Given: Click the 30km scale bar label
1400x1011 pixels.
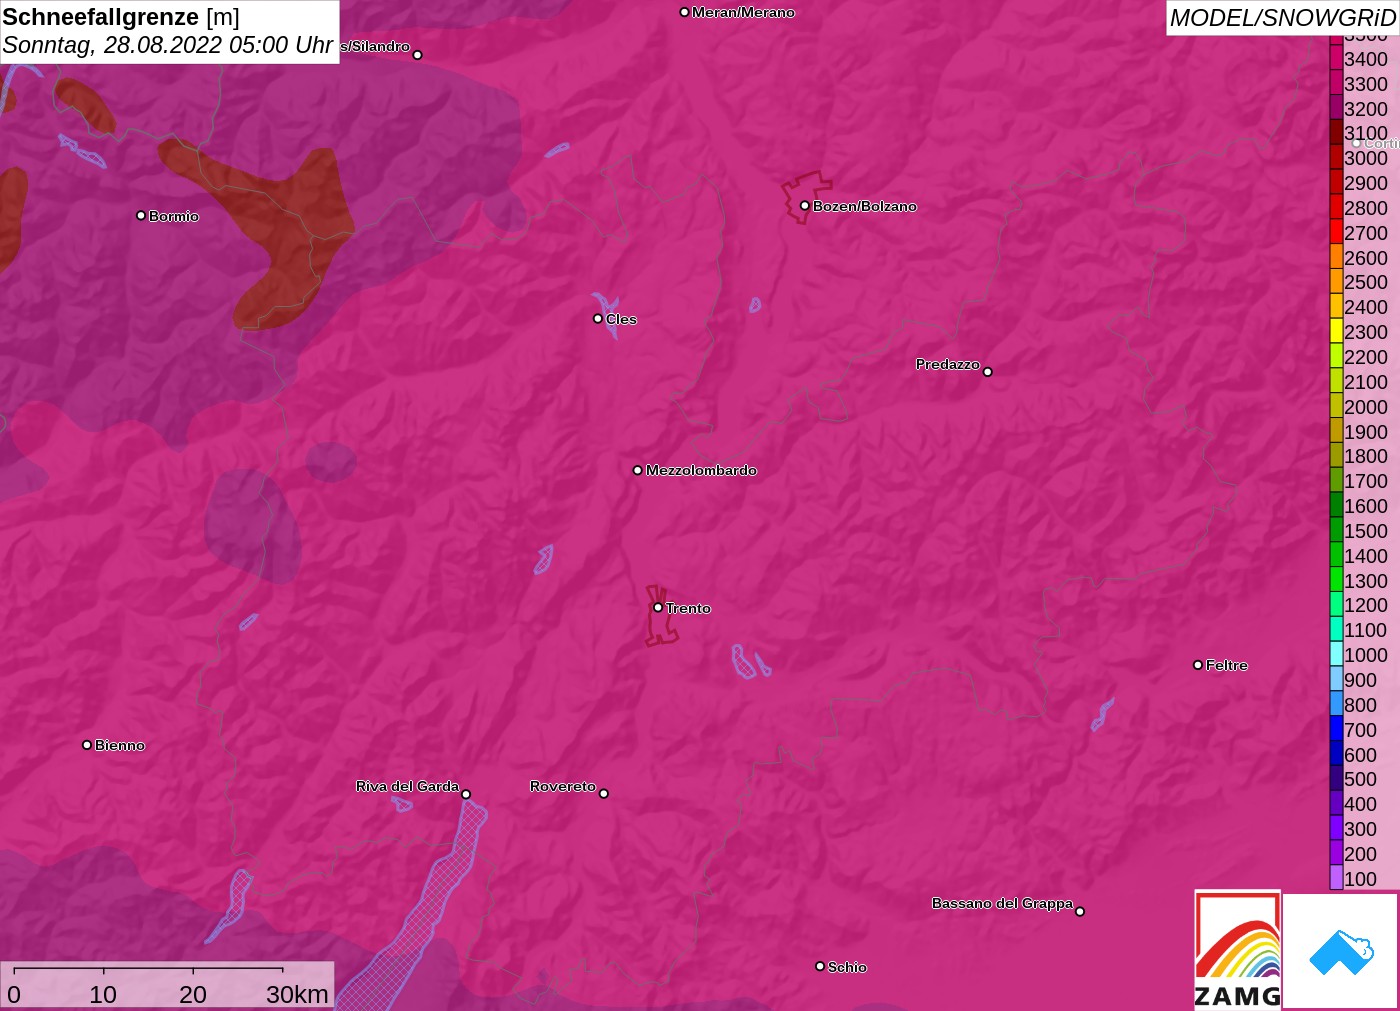Looking at the screenshot, I should (x=297, y=994).
